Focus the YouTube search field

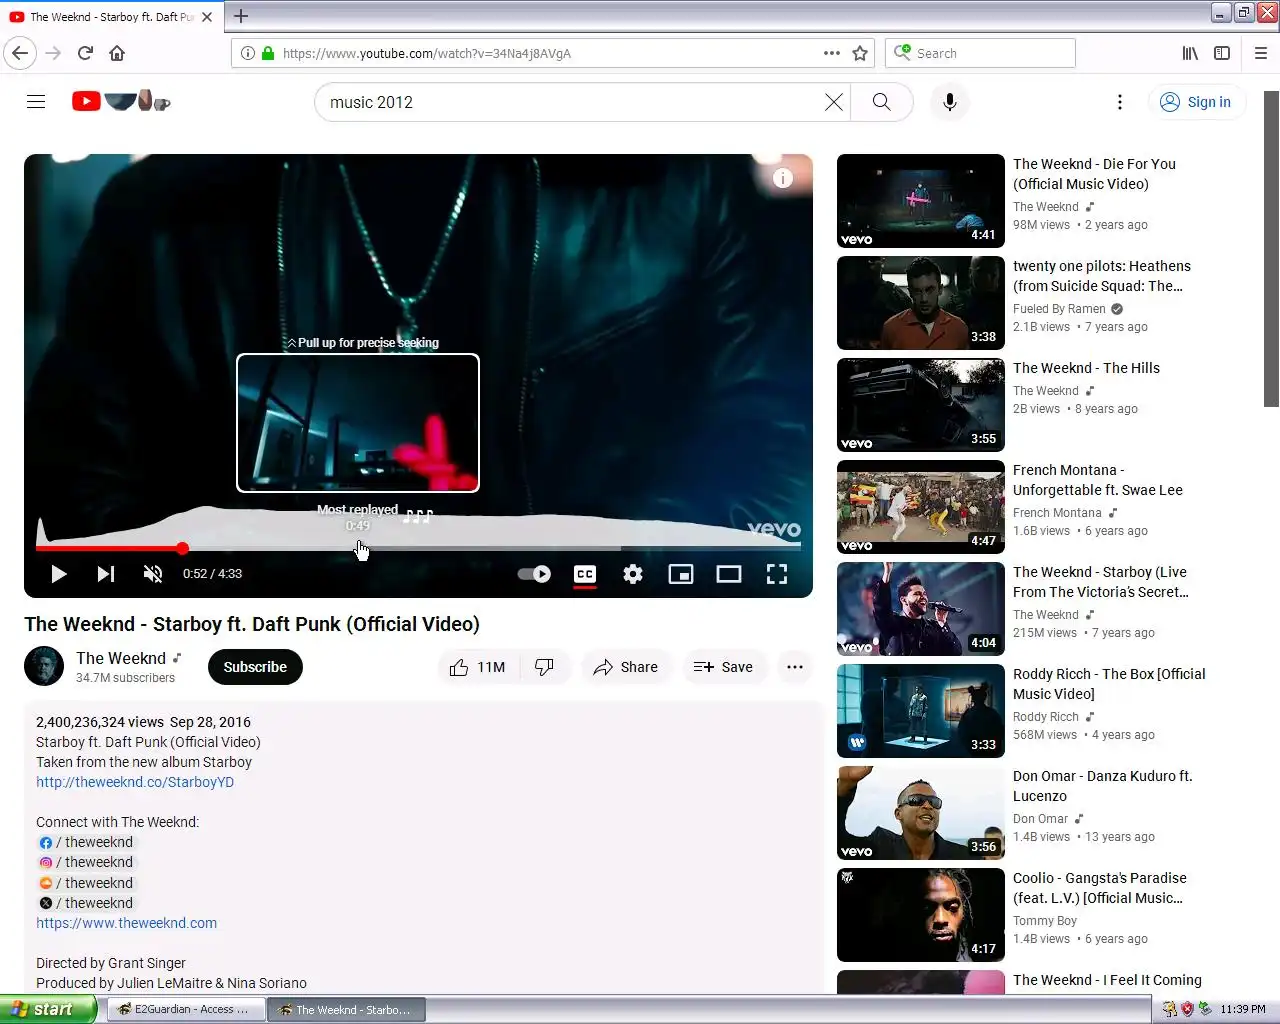pos(570,102)
